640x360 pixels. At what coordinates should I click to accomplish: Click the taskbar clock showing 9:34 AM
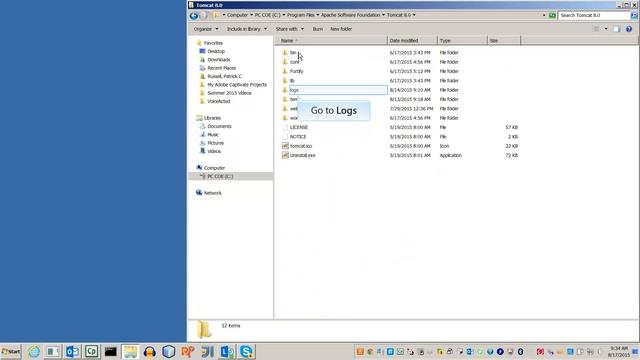[x=619, y=351]
